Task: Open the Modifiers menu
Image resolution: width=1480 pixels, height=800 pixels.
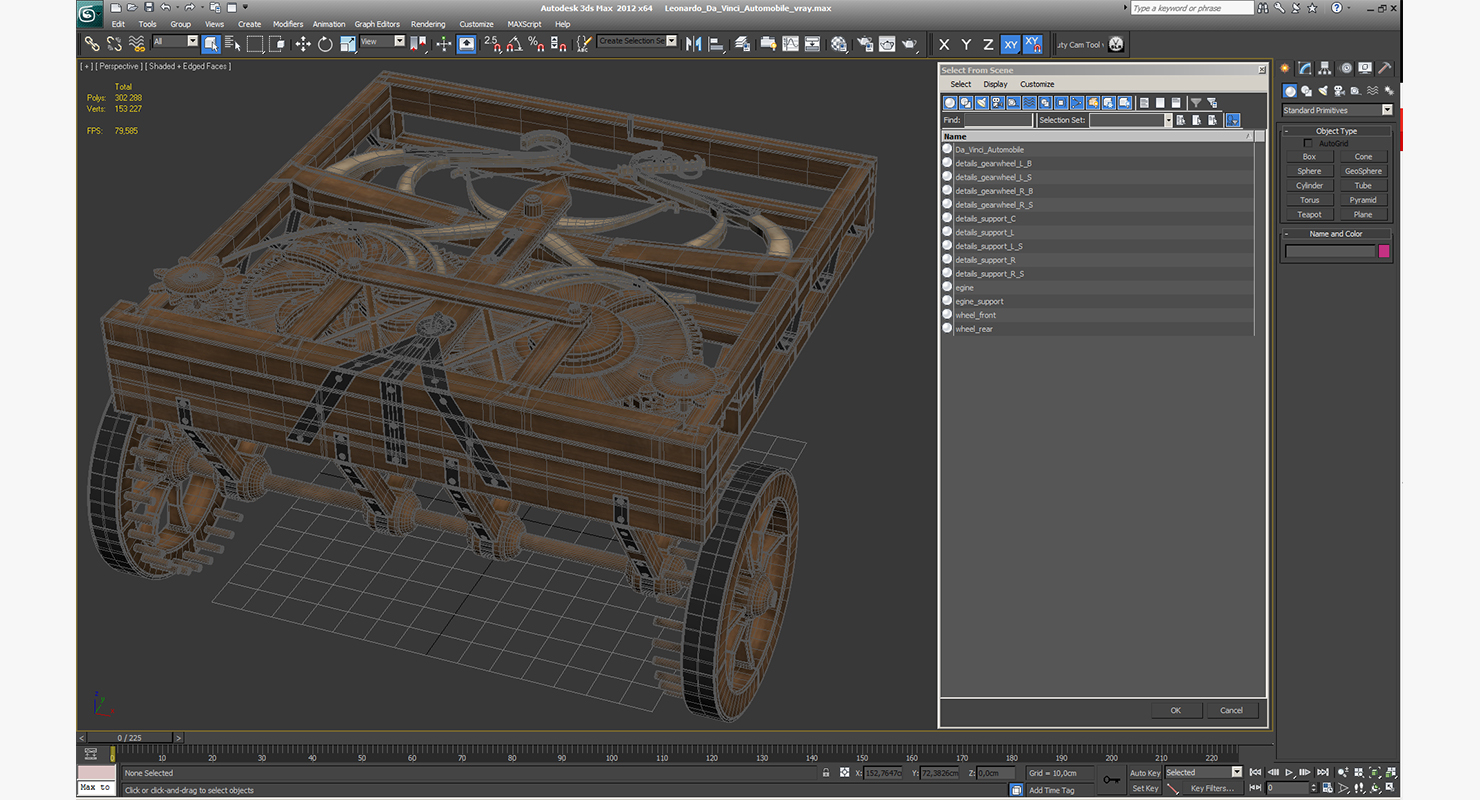Action: pyautogui.click(x=288, y=24)
